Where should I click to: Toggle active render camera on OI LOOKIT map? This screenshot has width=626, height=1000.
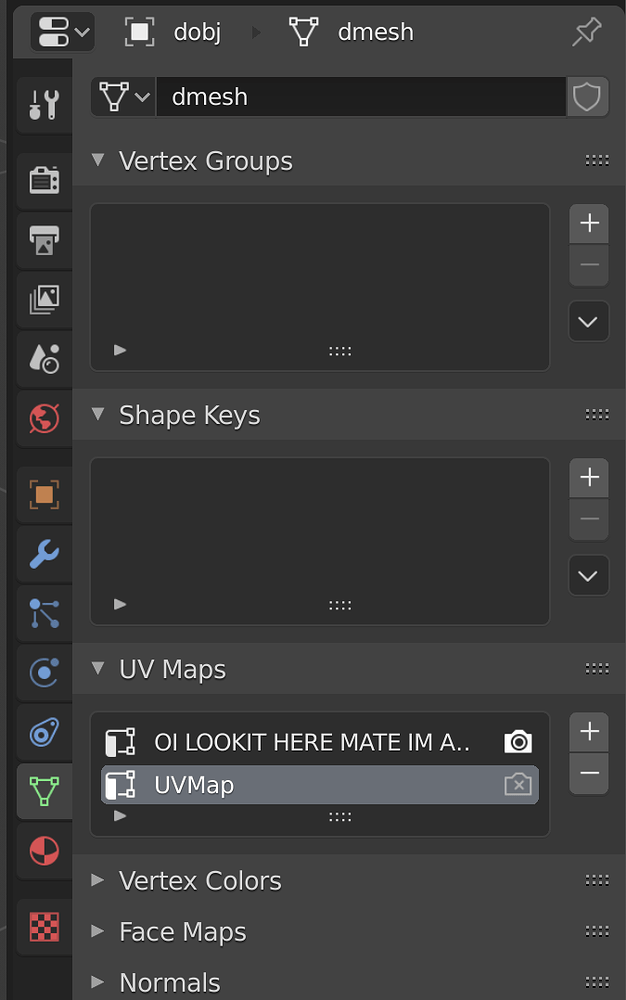(518, 742)
